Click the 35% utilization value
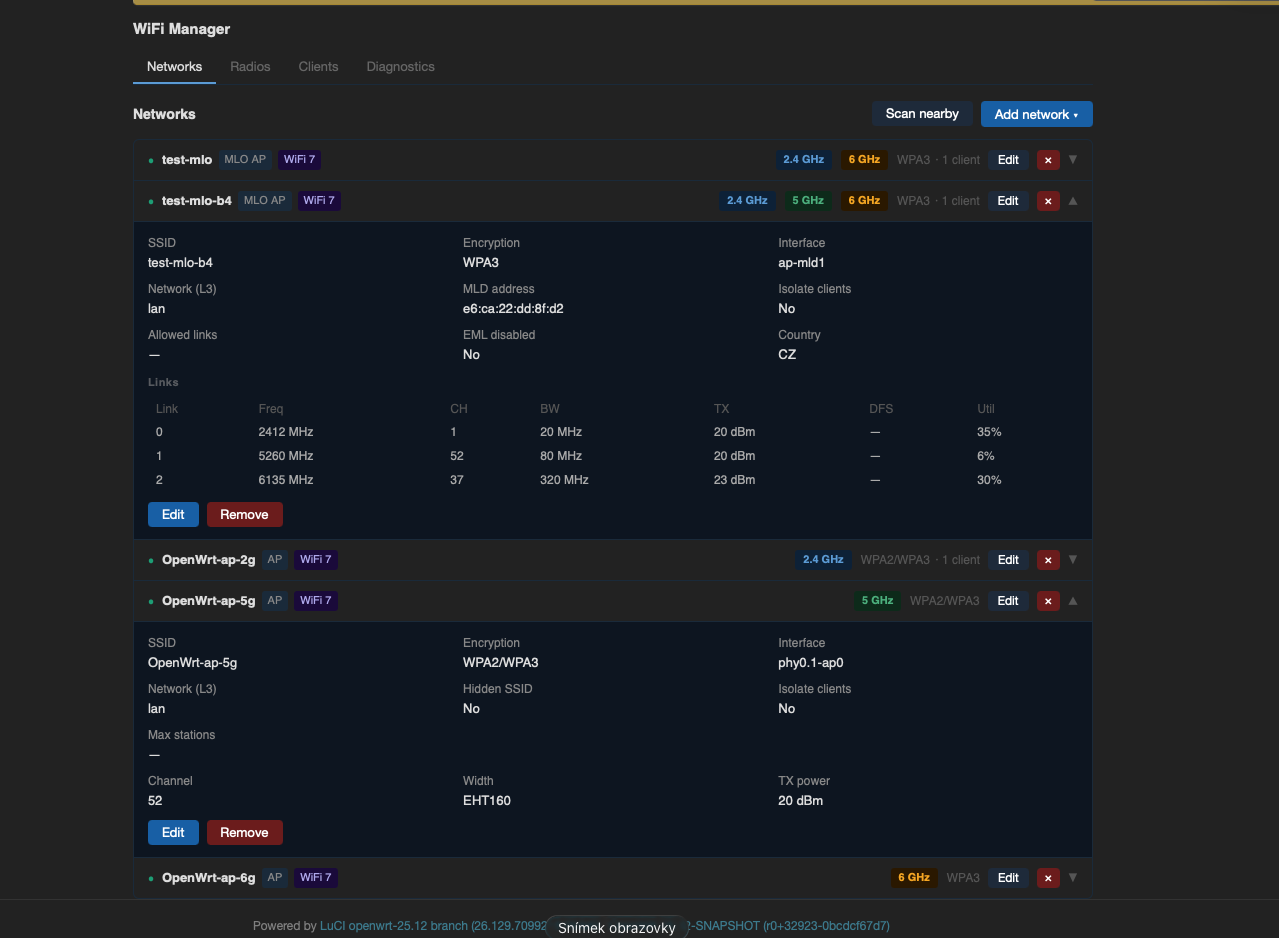 [989, 432]
